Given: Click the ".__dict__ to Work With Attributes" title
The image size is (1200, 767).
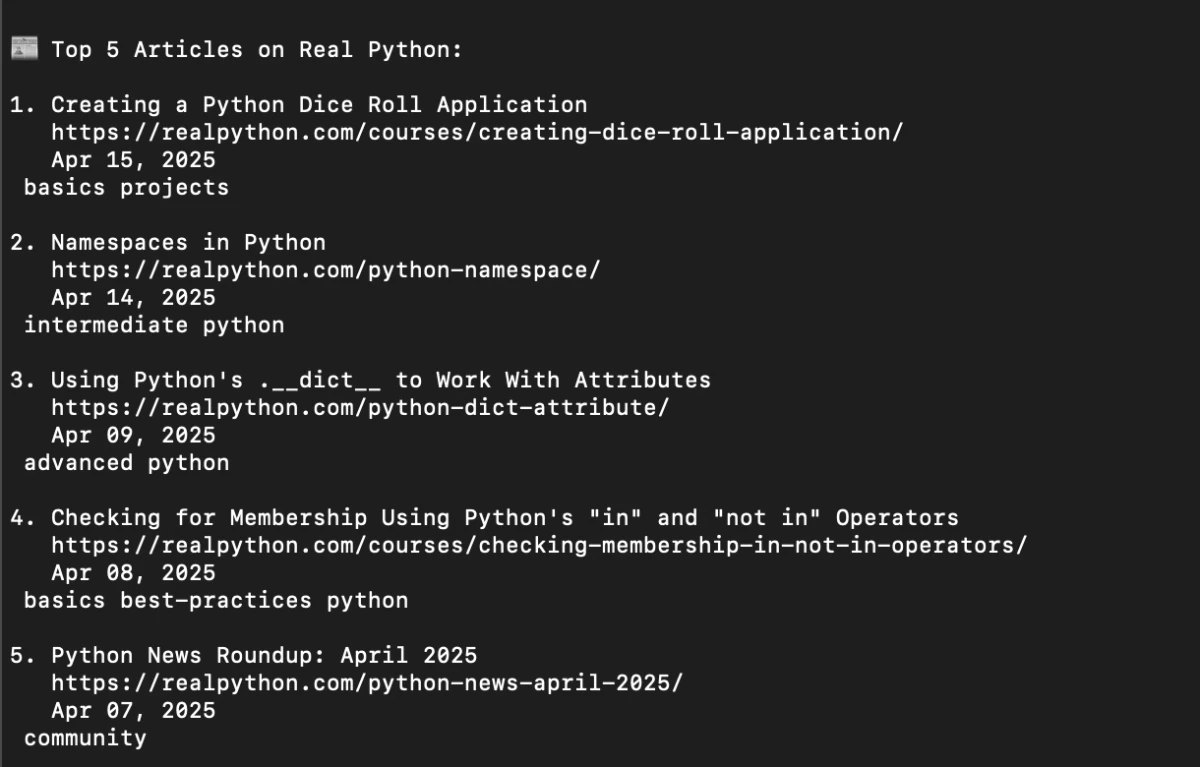Looking at the screenshot, I should [x=381, y=380].
